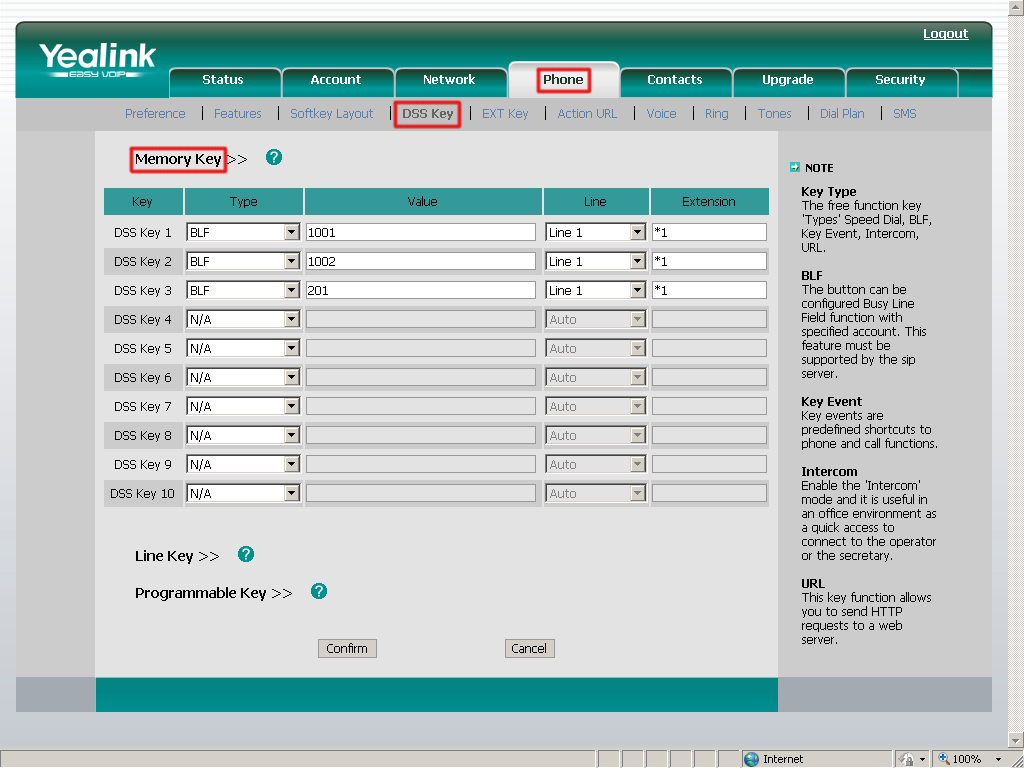Focus DSS Key 1 Extension field
This screenshot has width=1024, height=768.
point(709,232)
